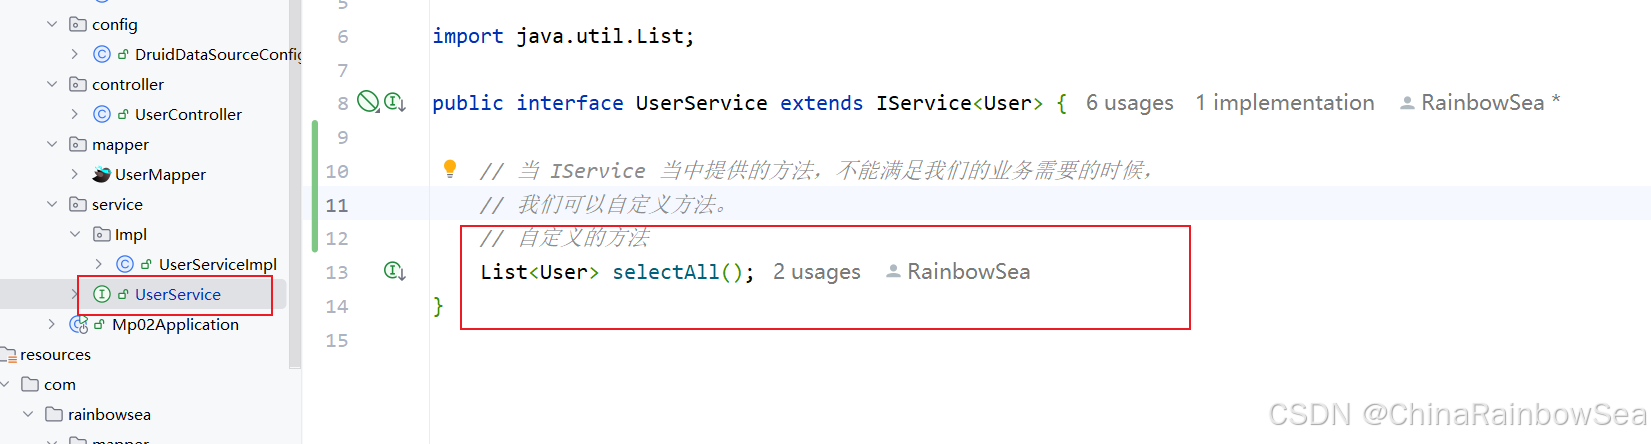Click the interface icon next to UserService

[x=101, y=294]
